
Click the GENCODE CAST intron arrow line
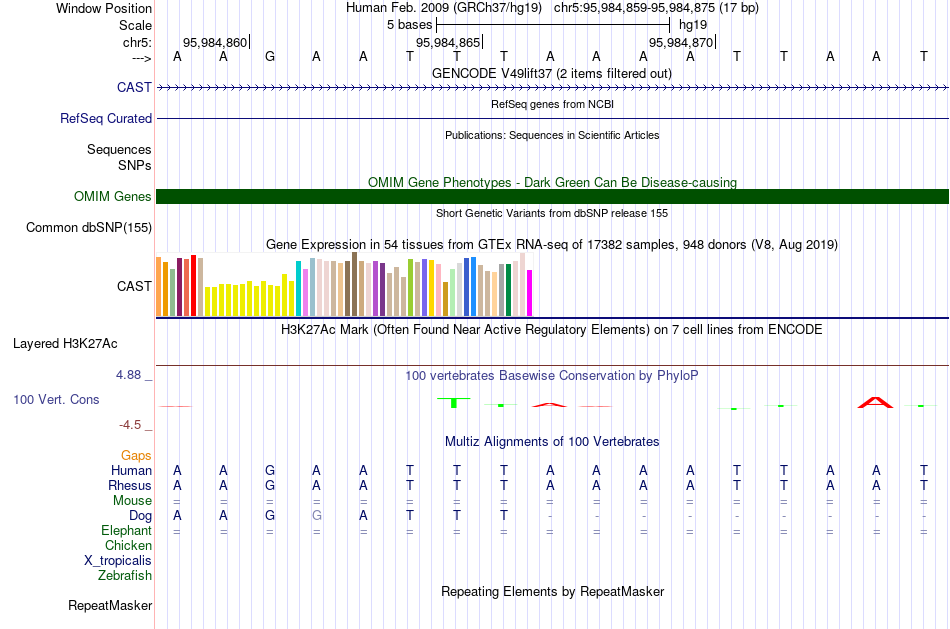552,88
